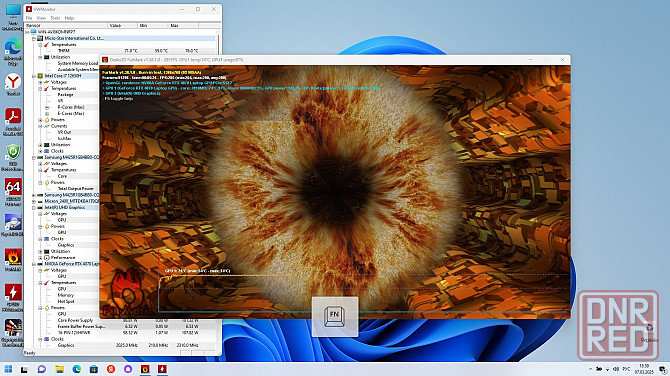This screenshot has height=376, width=670.
Task: Open the Chat icon on the taskbar
Action: [x=42, y=369]
